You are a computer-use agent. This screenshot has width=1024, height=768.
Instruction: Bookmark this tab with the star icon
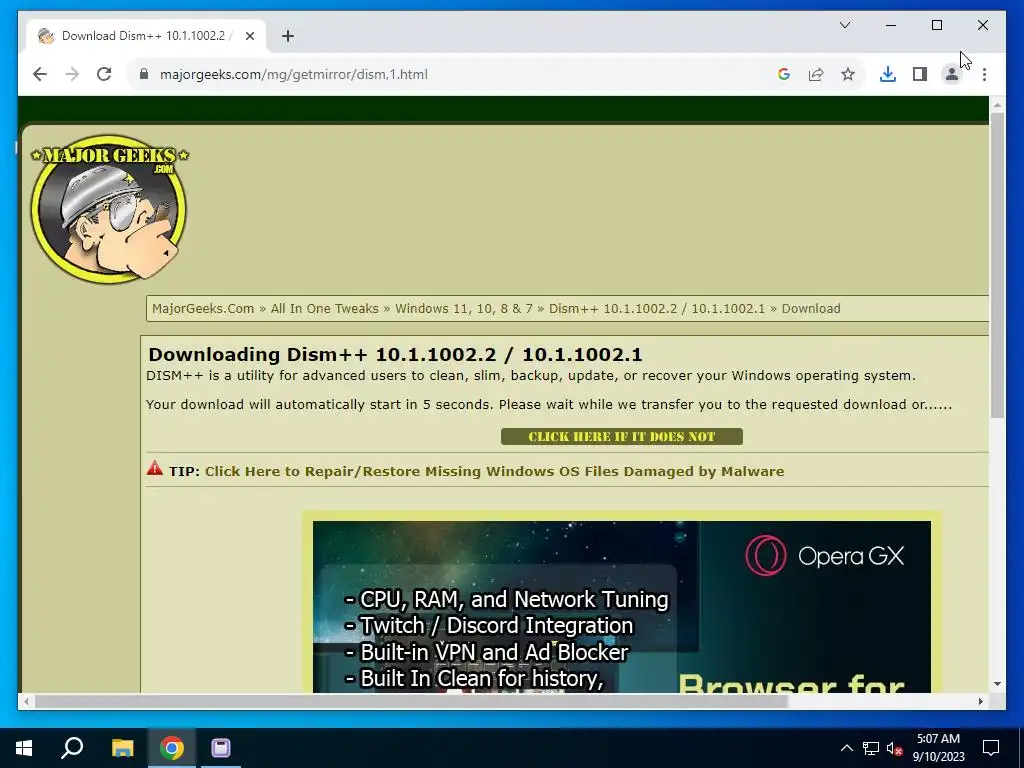[848, 74]
